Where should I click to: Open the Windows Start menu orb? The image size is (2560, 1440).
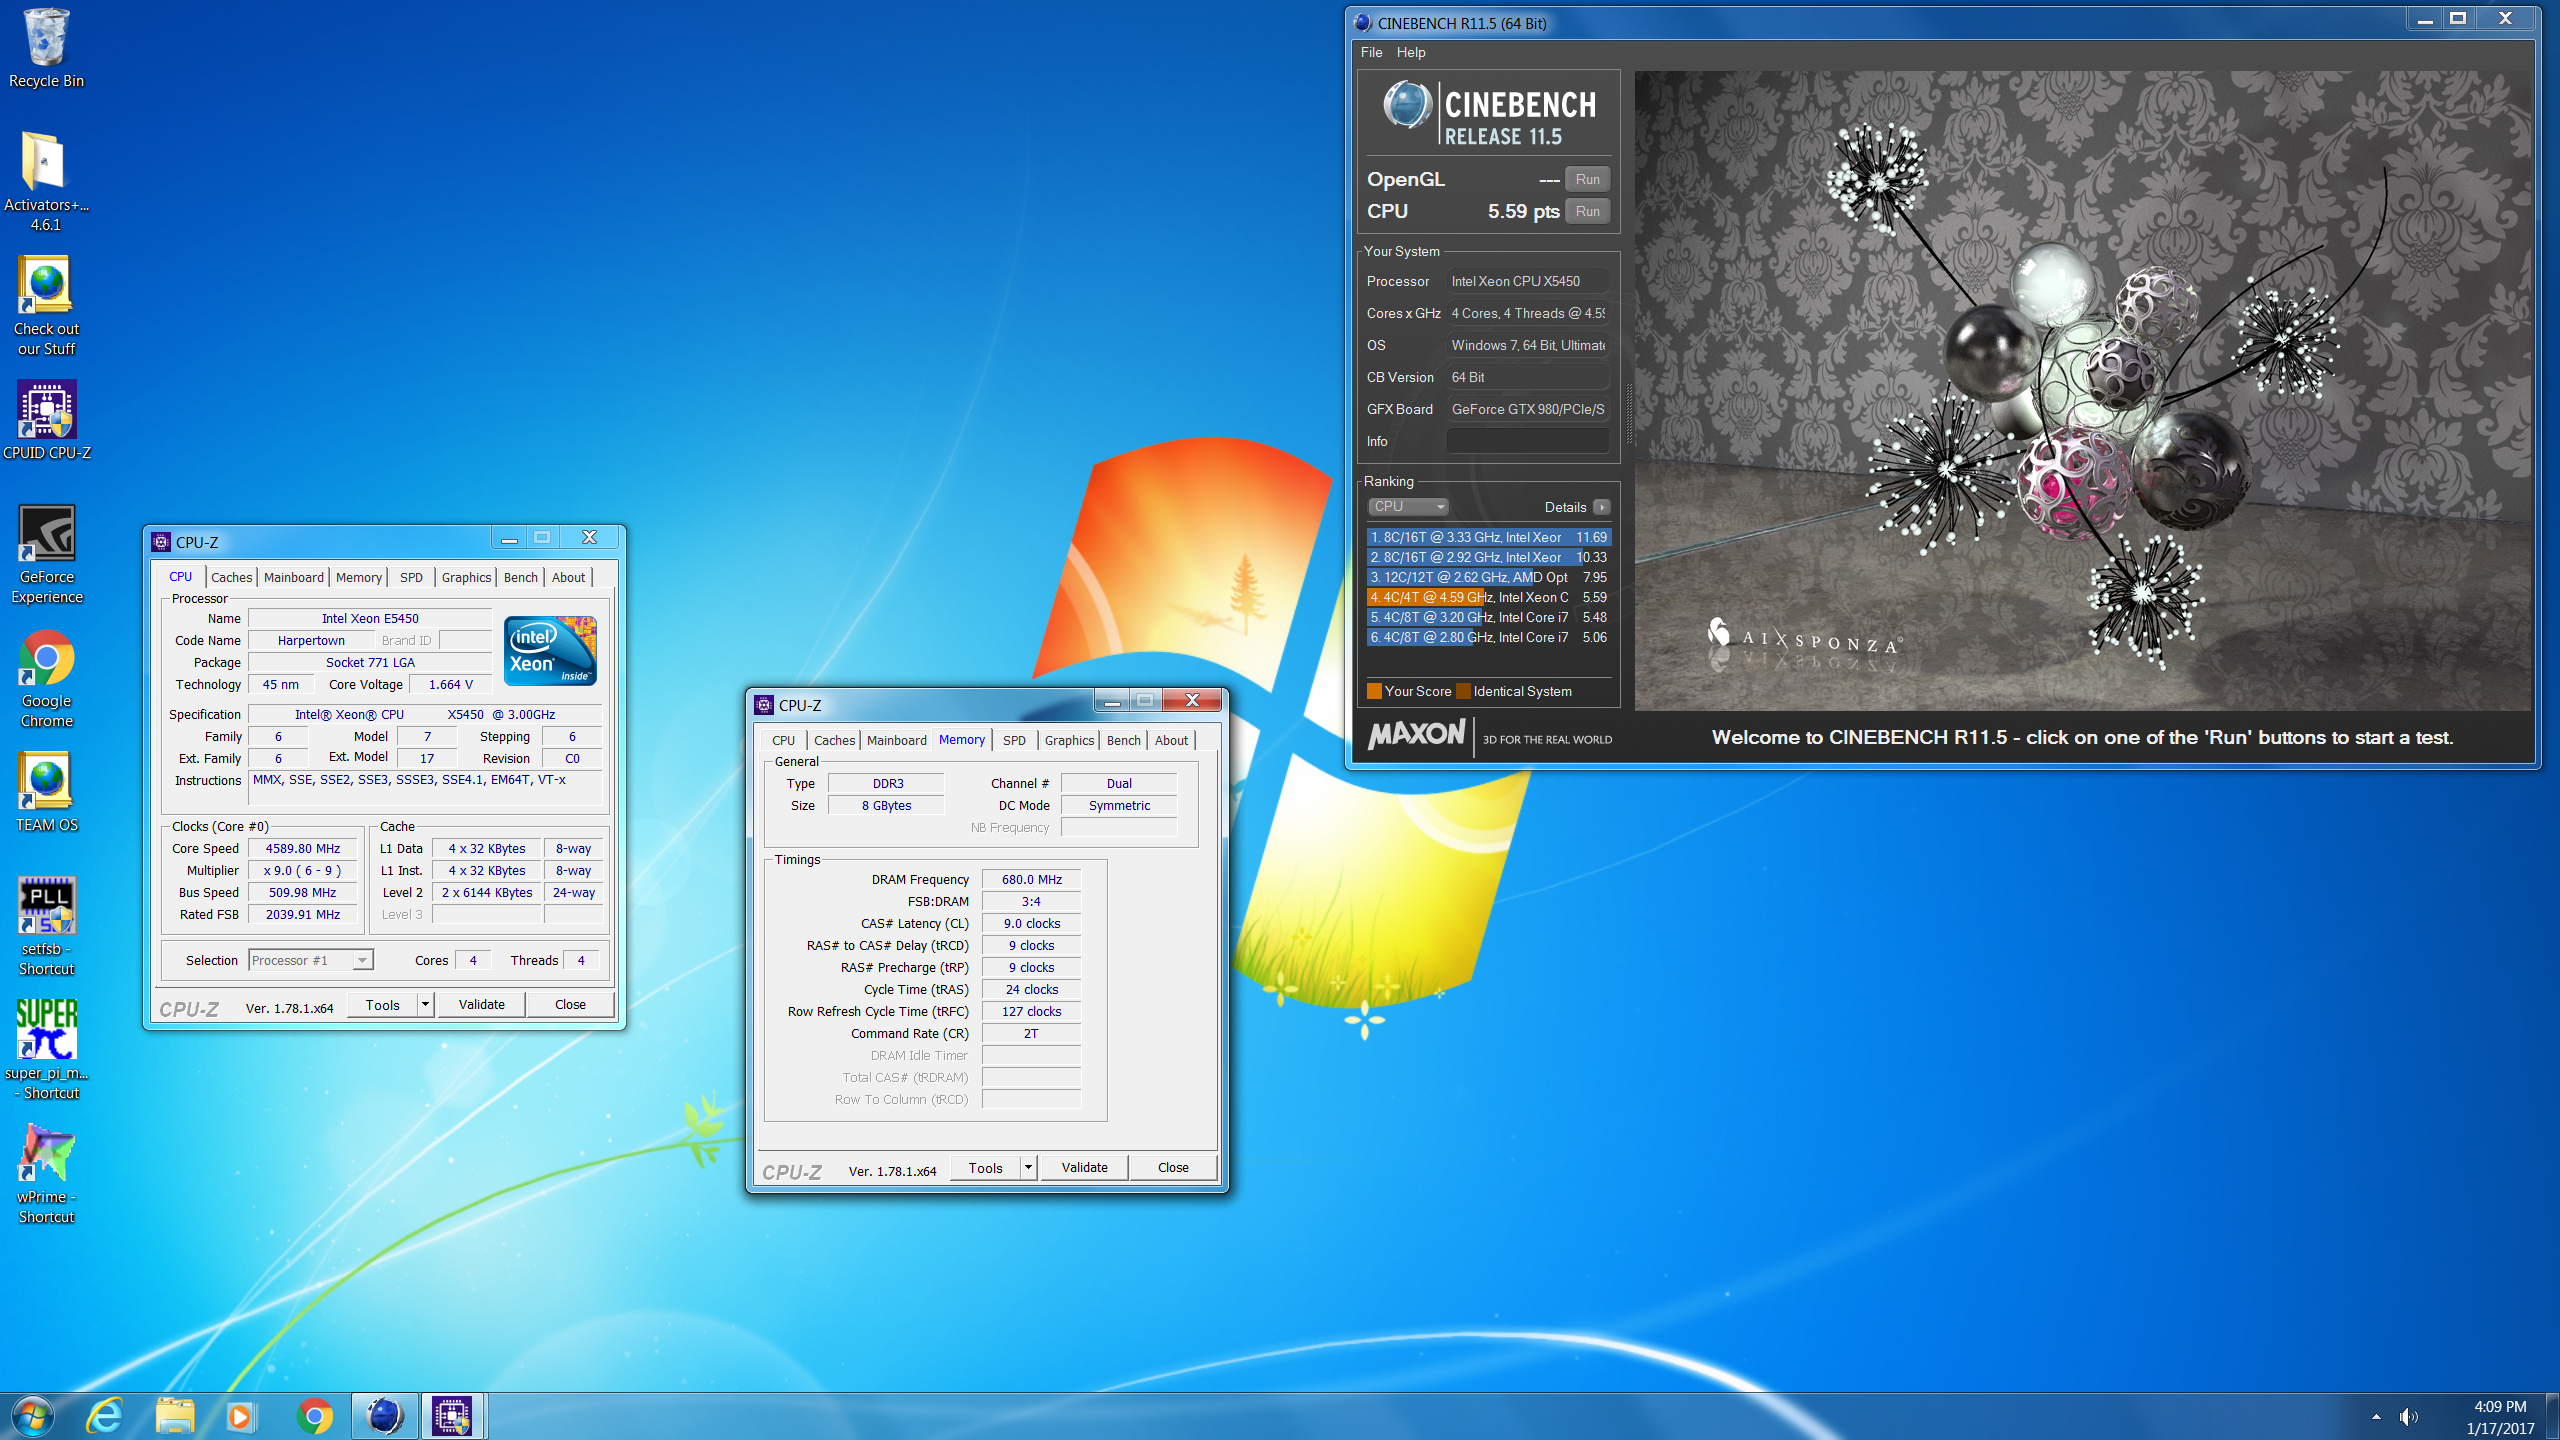32,1416
